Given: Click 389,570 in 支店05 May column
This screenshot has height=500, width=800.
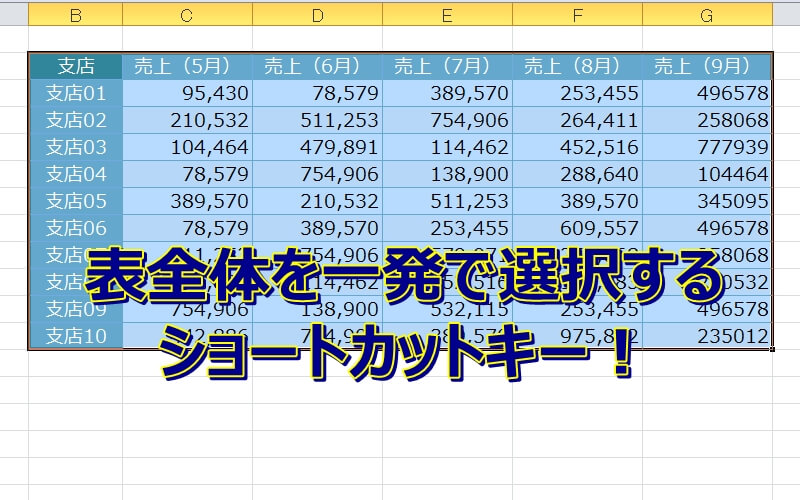Looking at the screenshot, I should (187, 201).
